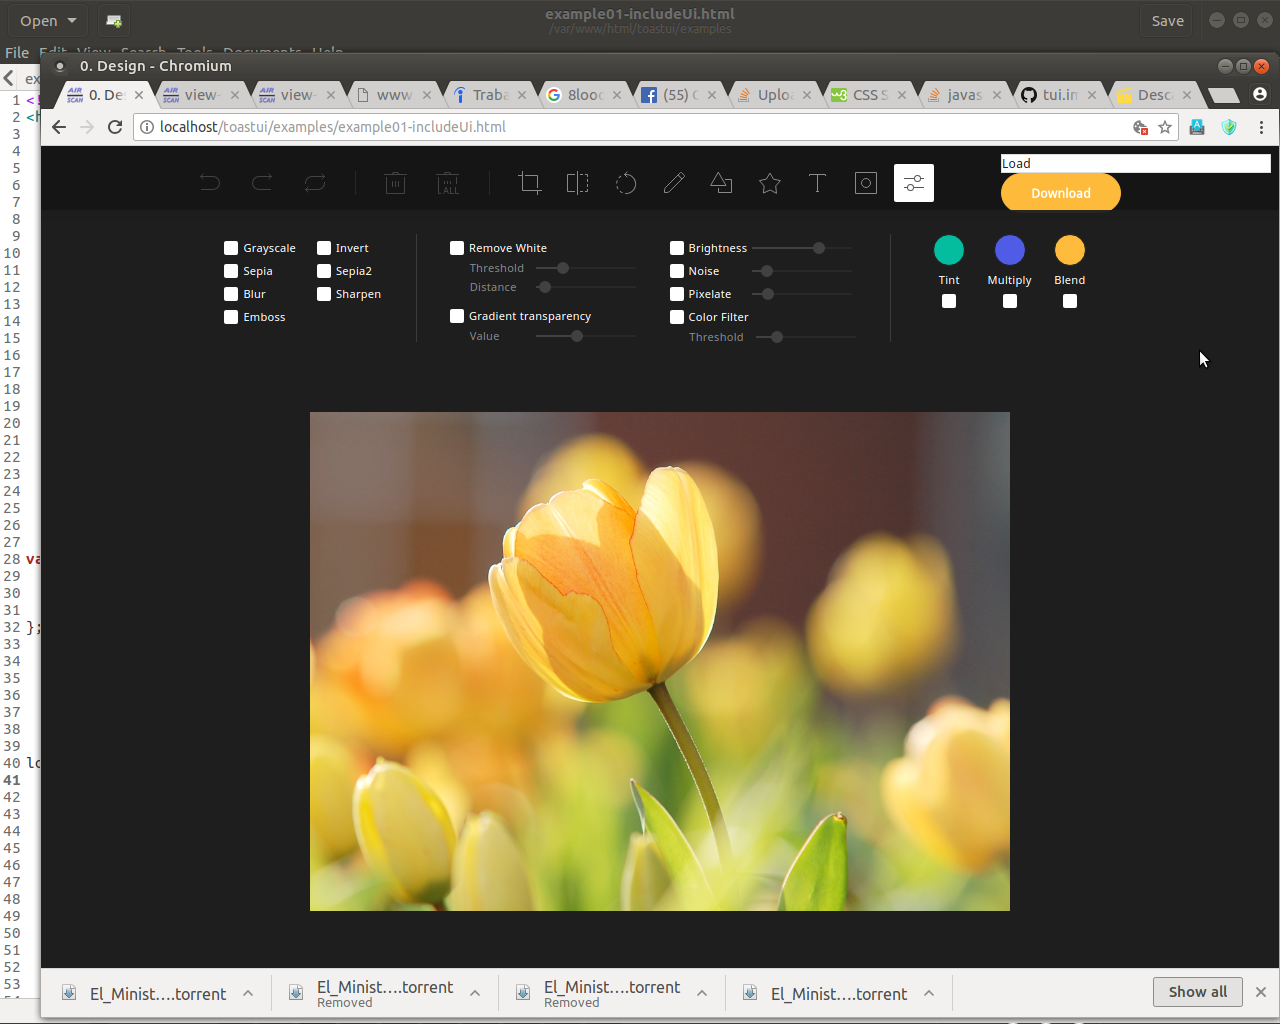1280x1024 pixels.
Task: Open the Flip tool
Action: click(x=577, y=183)
